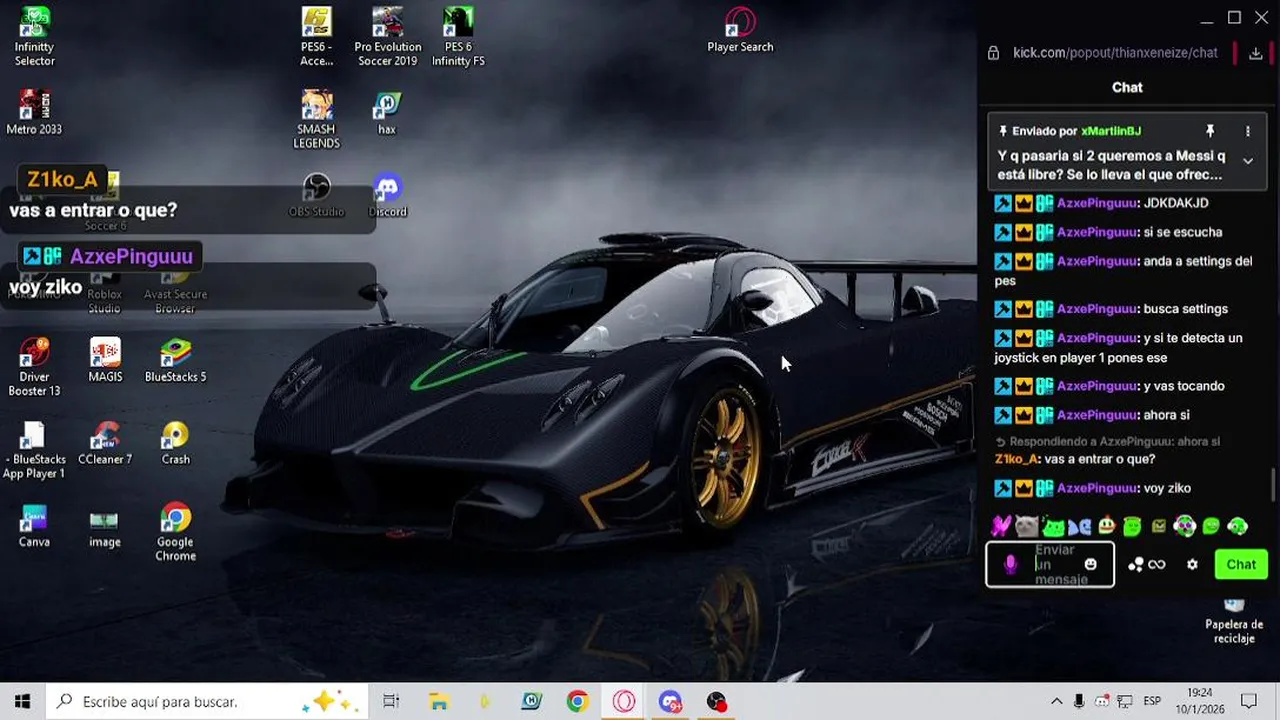
Task: Open Player Search desktop shortcut
Action: pos(740,30)
